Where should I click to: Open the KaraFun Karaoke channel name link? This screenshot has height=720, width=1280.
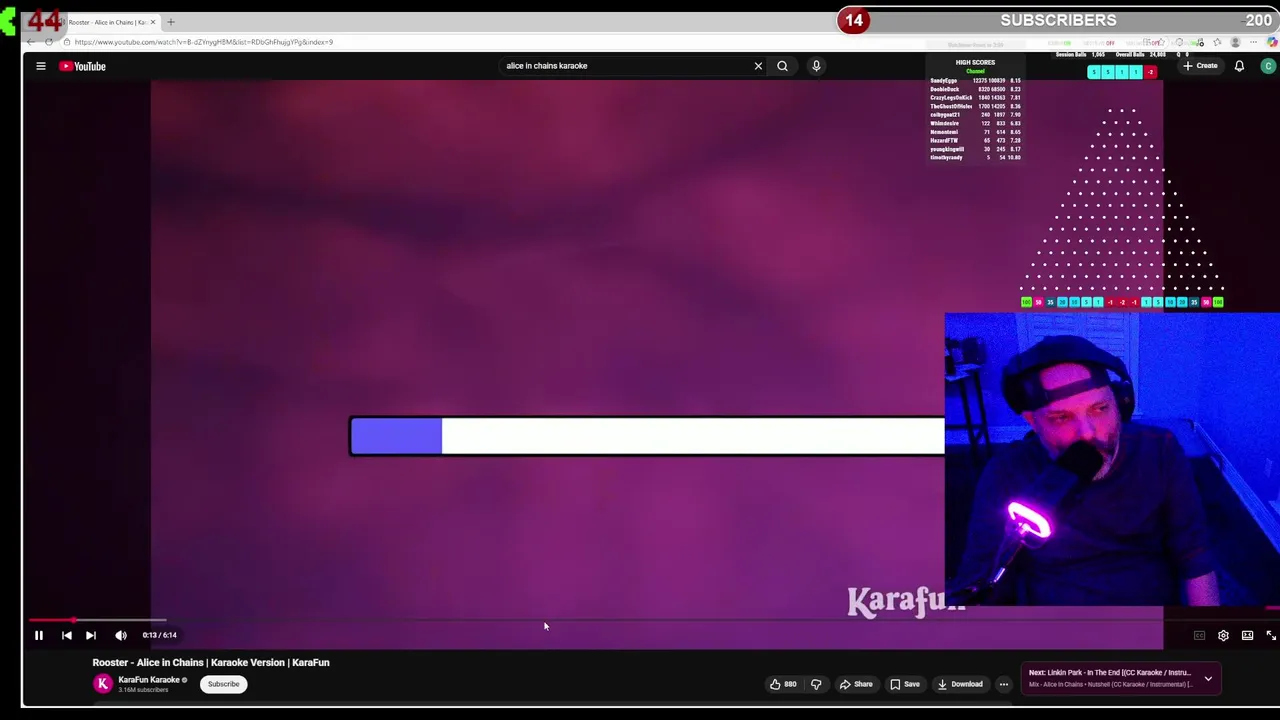[149, 680]
